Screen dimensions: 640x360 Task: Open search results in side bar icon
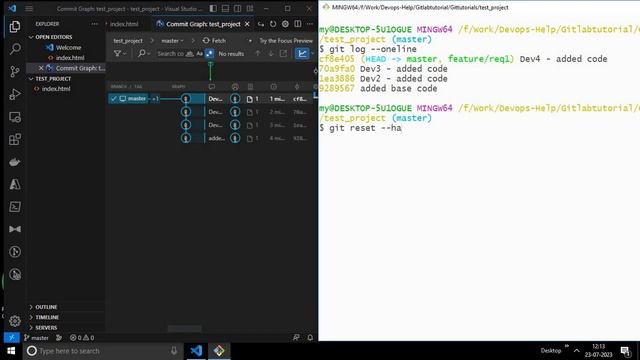click(x=283, y=53)
